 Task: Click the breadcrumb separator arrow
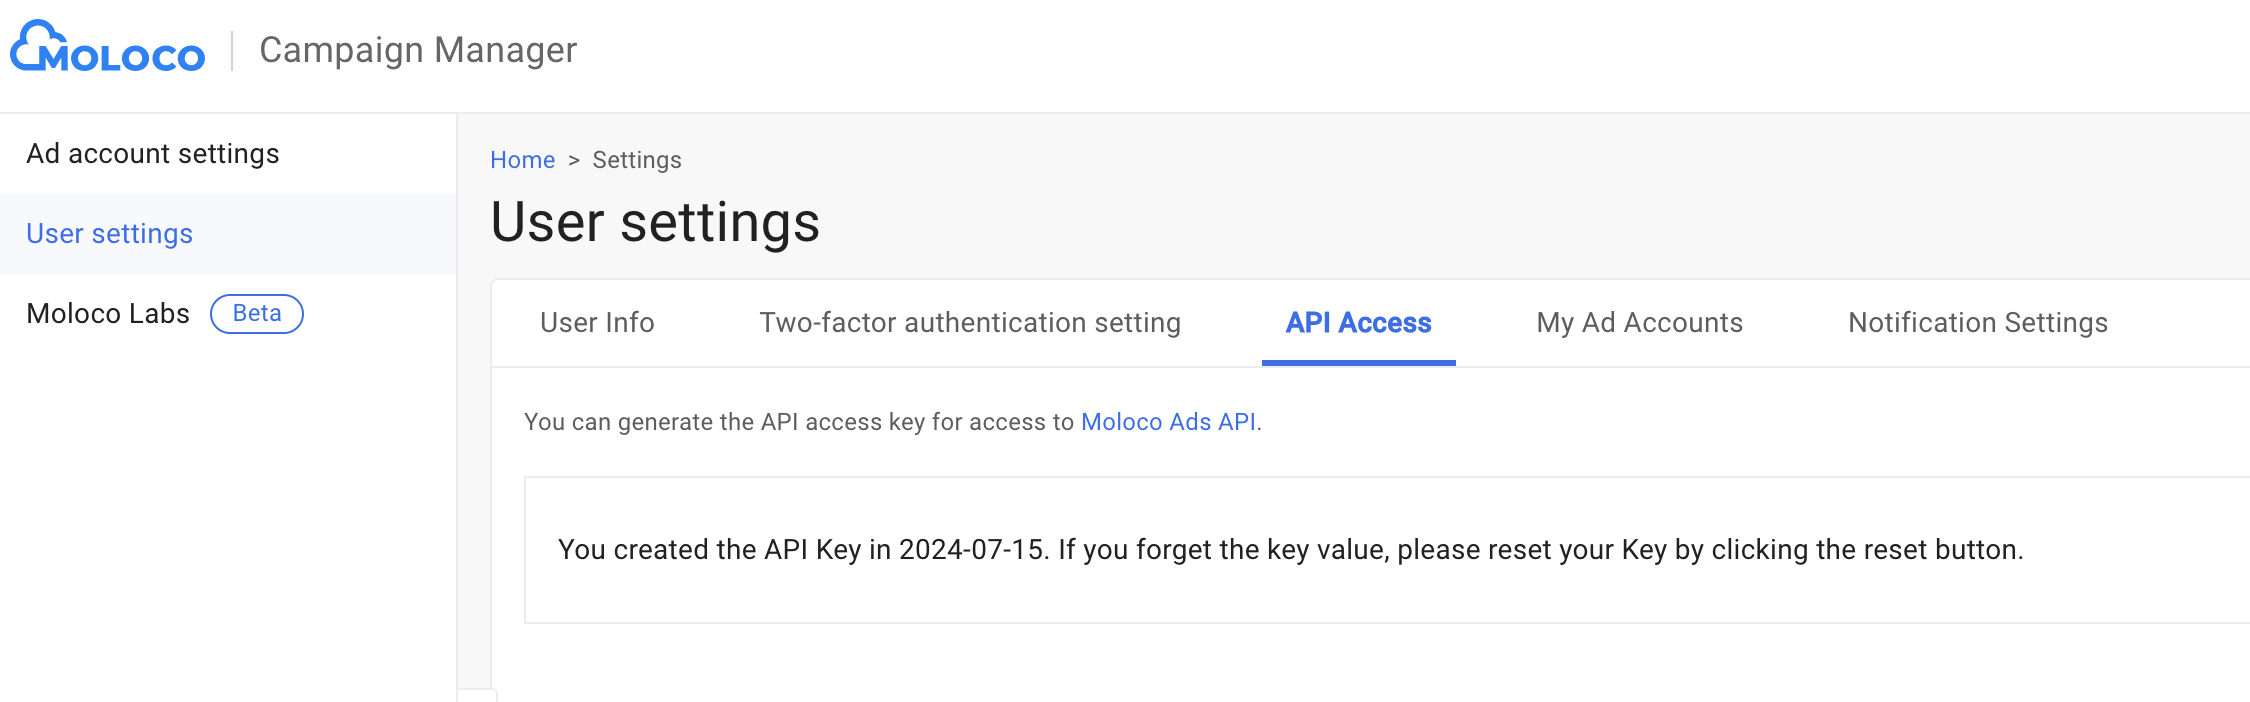coord(574,160)
